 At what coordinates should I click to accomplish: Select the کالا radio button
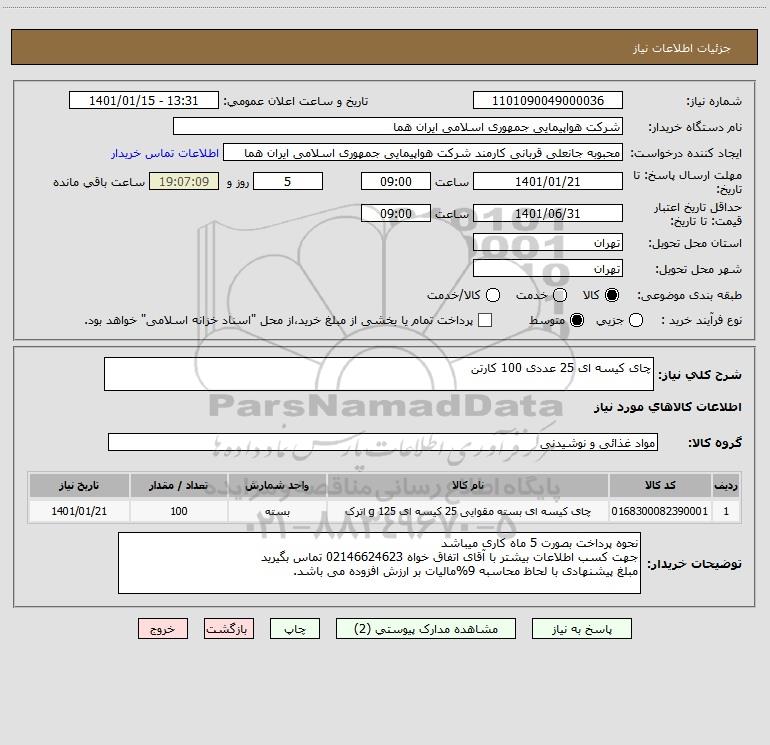[x=612, y=295]
